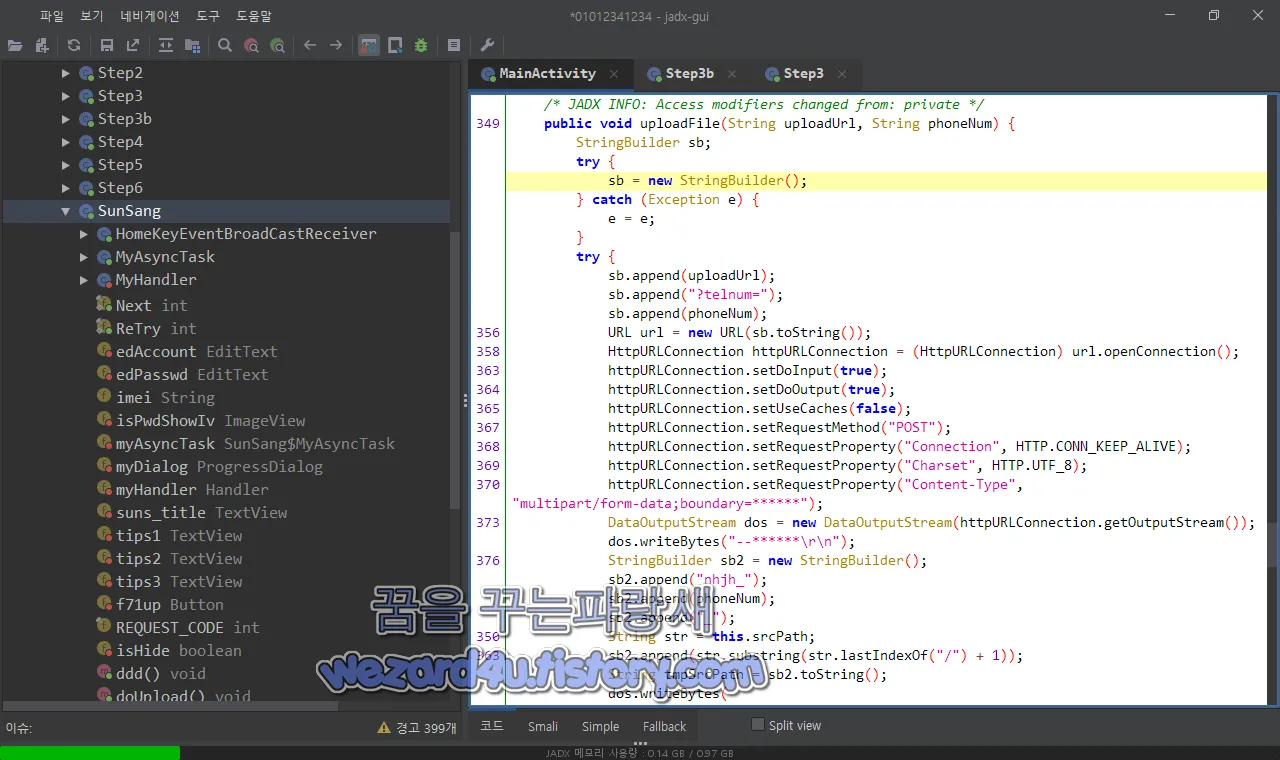Expand the Step3b tree node
Image resolution: width=1280 pixels, height=760 pixels.
click(x=66, y=119)
